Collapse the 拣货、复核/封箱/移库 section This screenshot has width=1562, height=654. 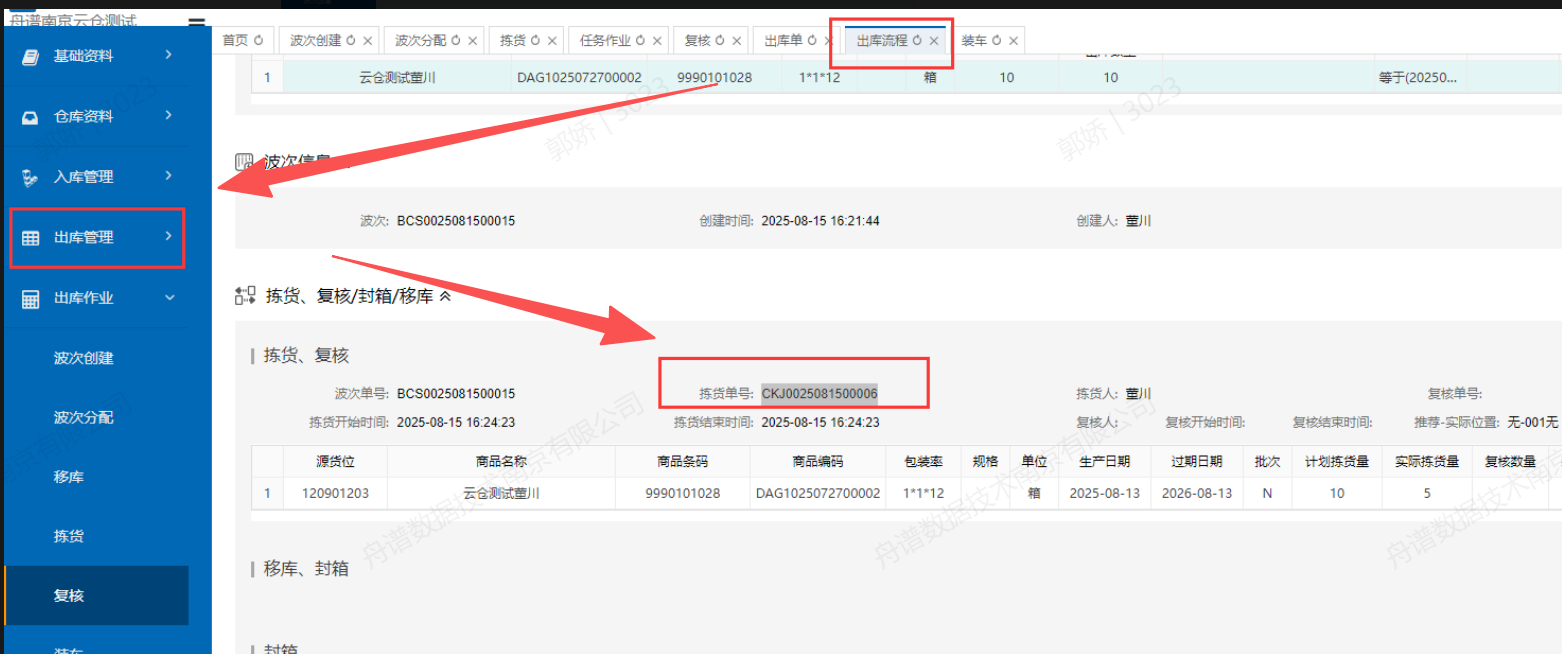coord(445,296)
